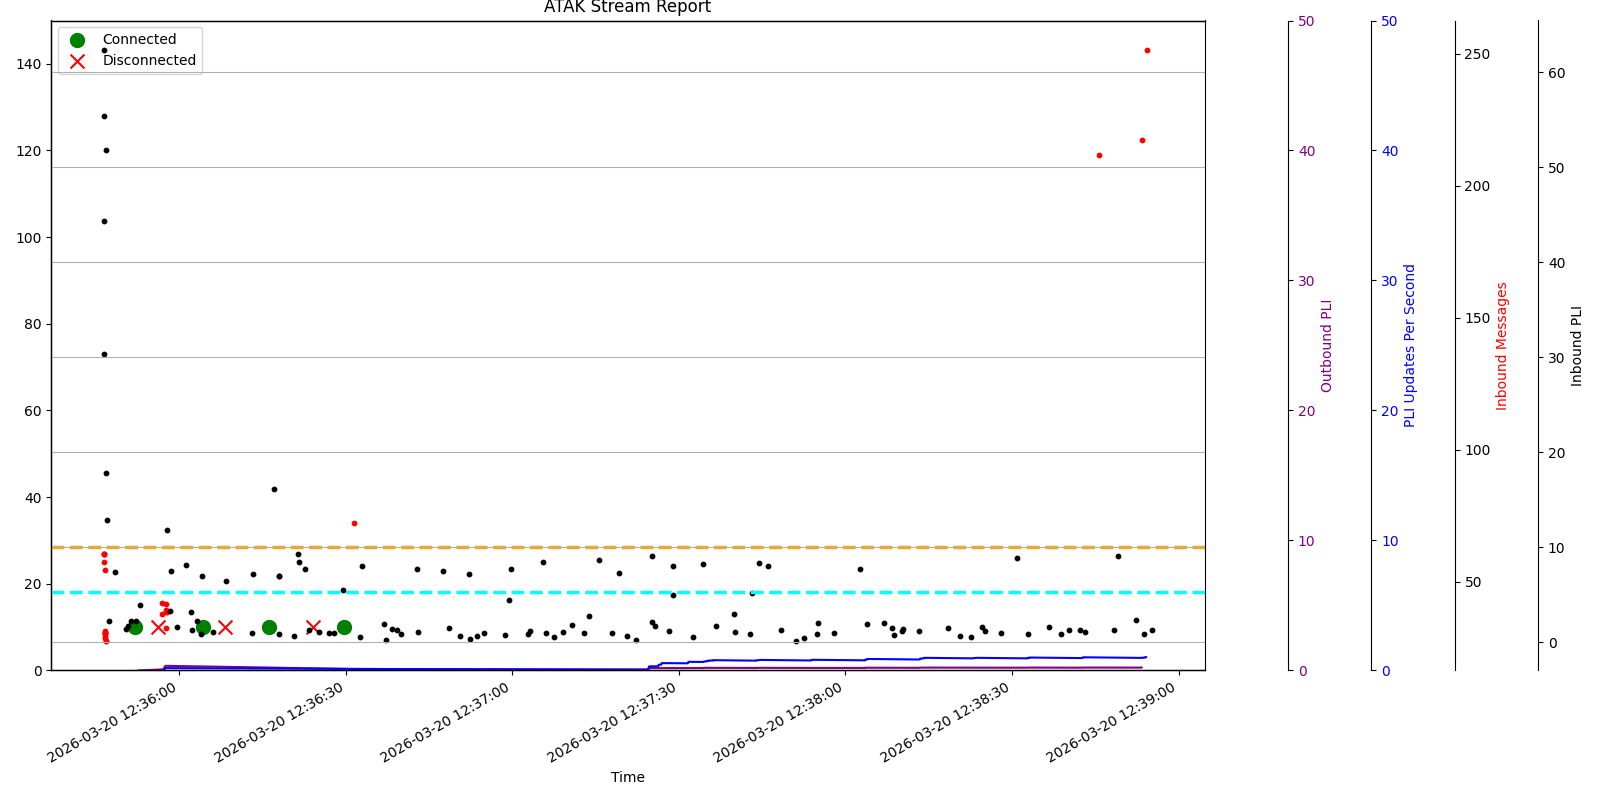Click the "ATAK Stream Report" chart title
The height and width of the screenshot is (800, 1600).
(x=627, y=8)
